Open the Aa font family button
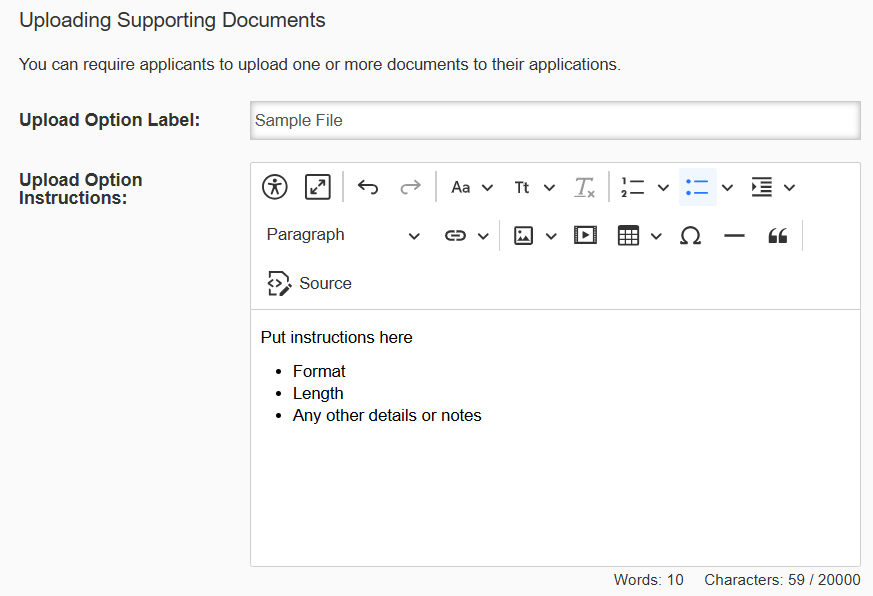The image size is (873, 596). tap(461, 187)
